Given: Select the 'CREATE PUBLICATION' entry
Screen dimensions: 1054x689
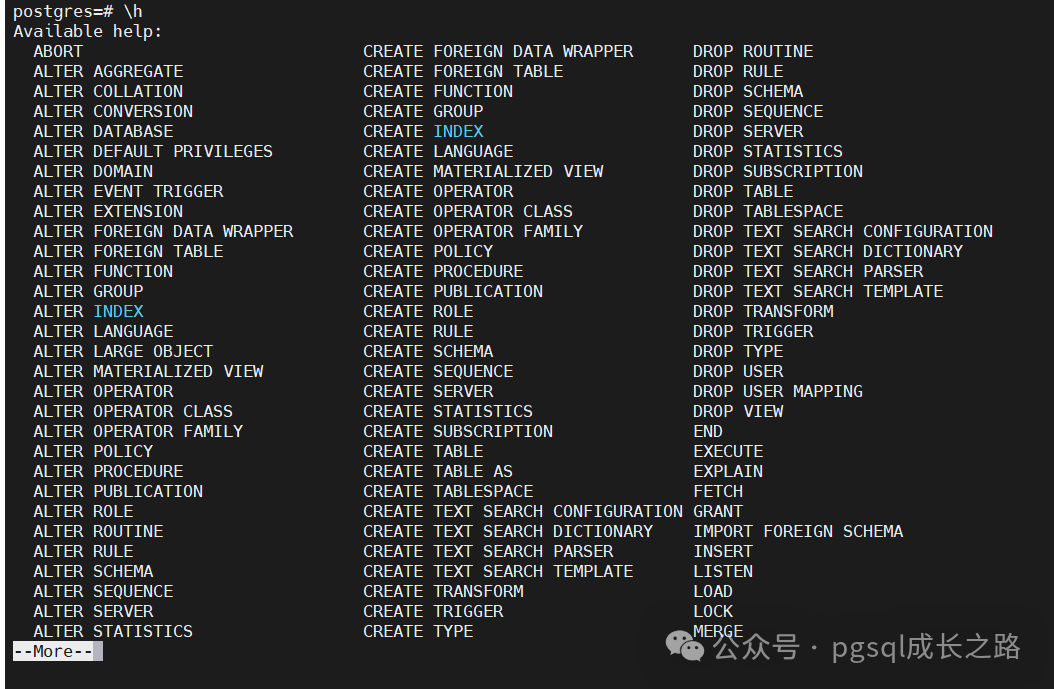Looking at the screenshot, I should (453, 291).
